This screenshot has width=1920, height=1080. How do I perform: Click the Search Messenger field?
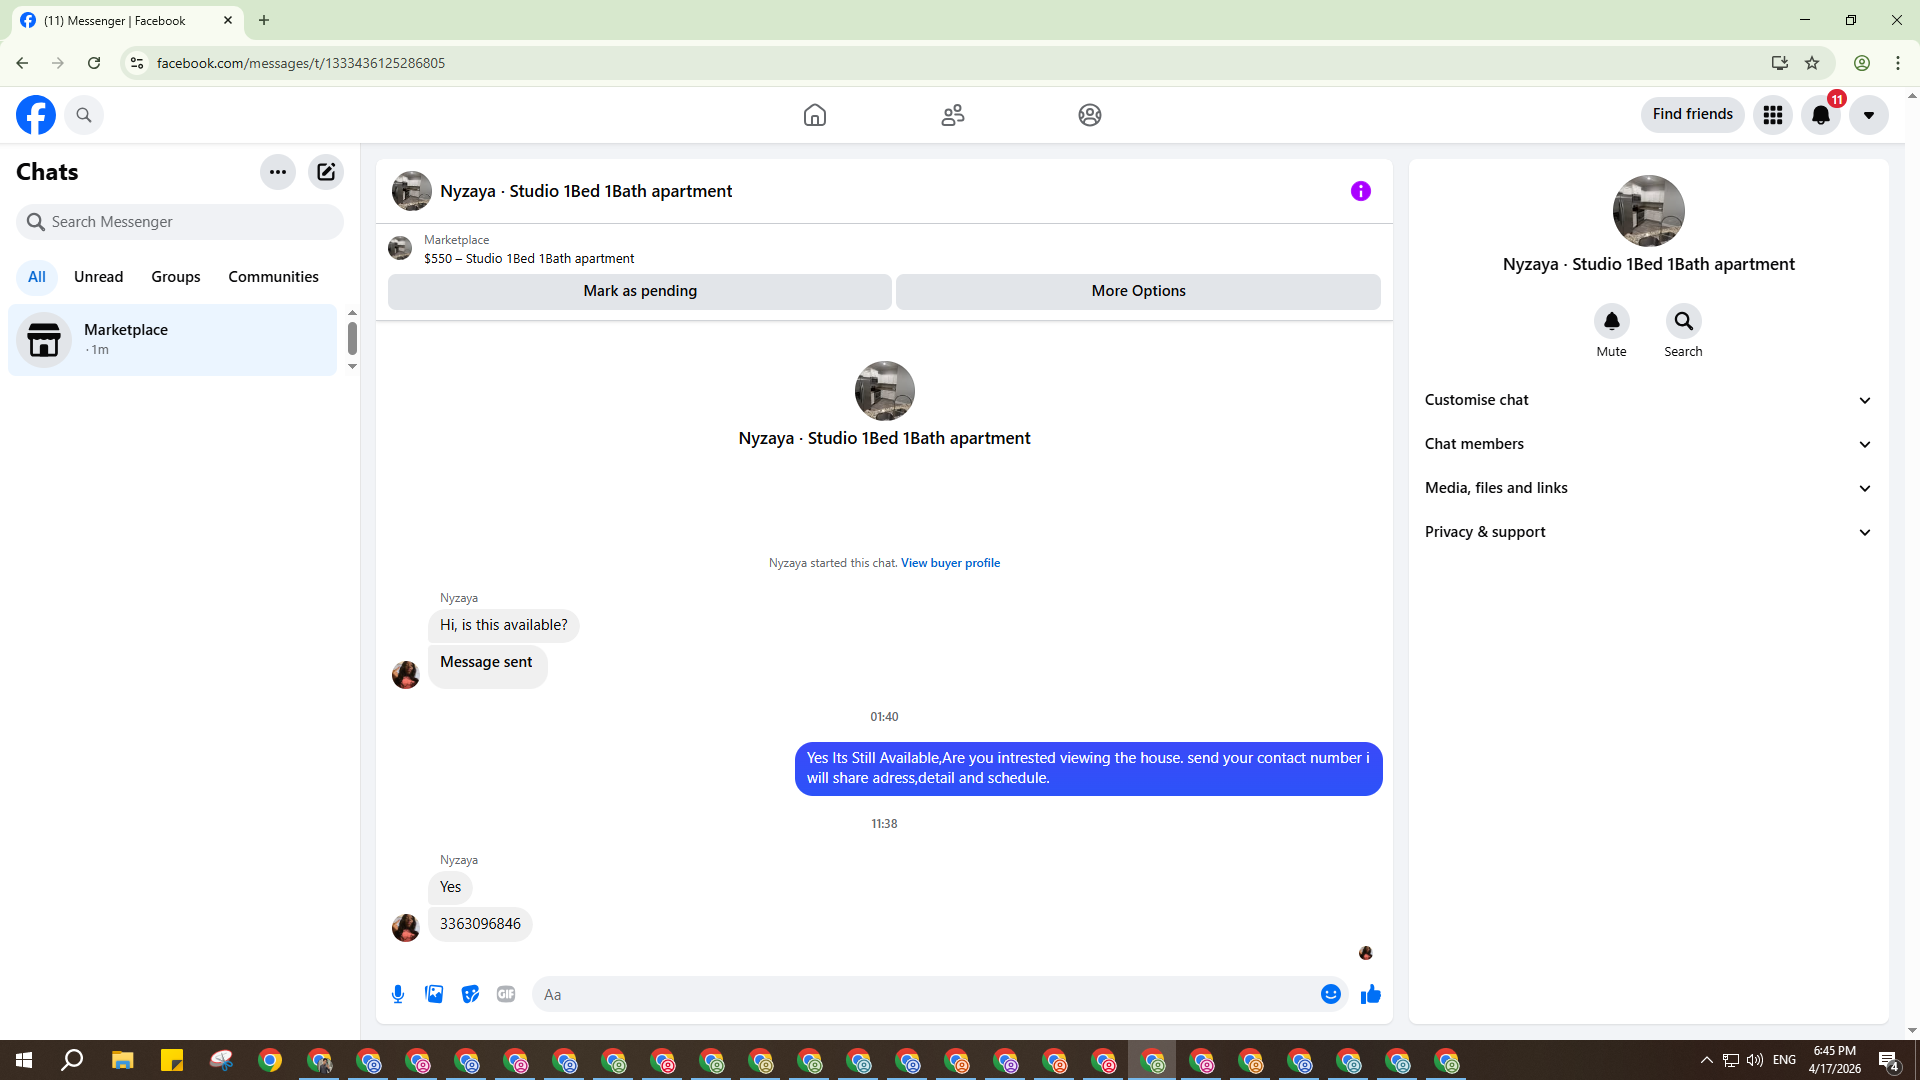[x=180, y=222]
